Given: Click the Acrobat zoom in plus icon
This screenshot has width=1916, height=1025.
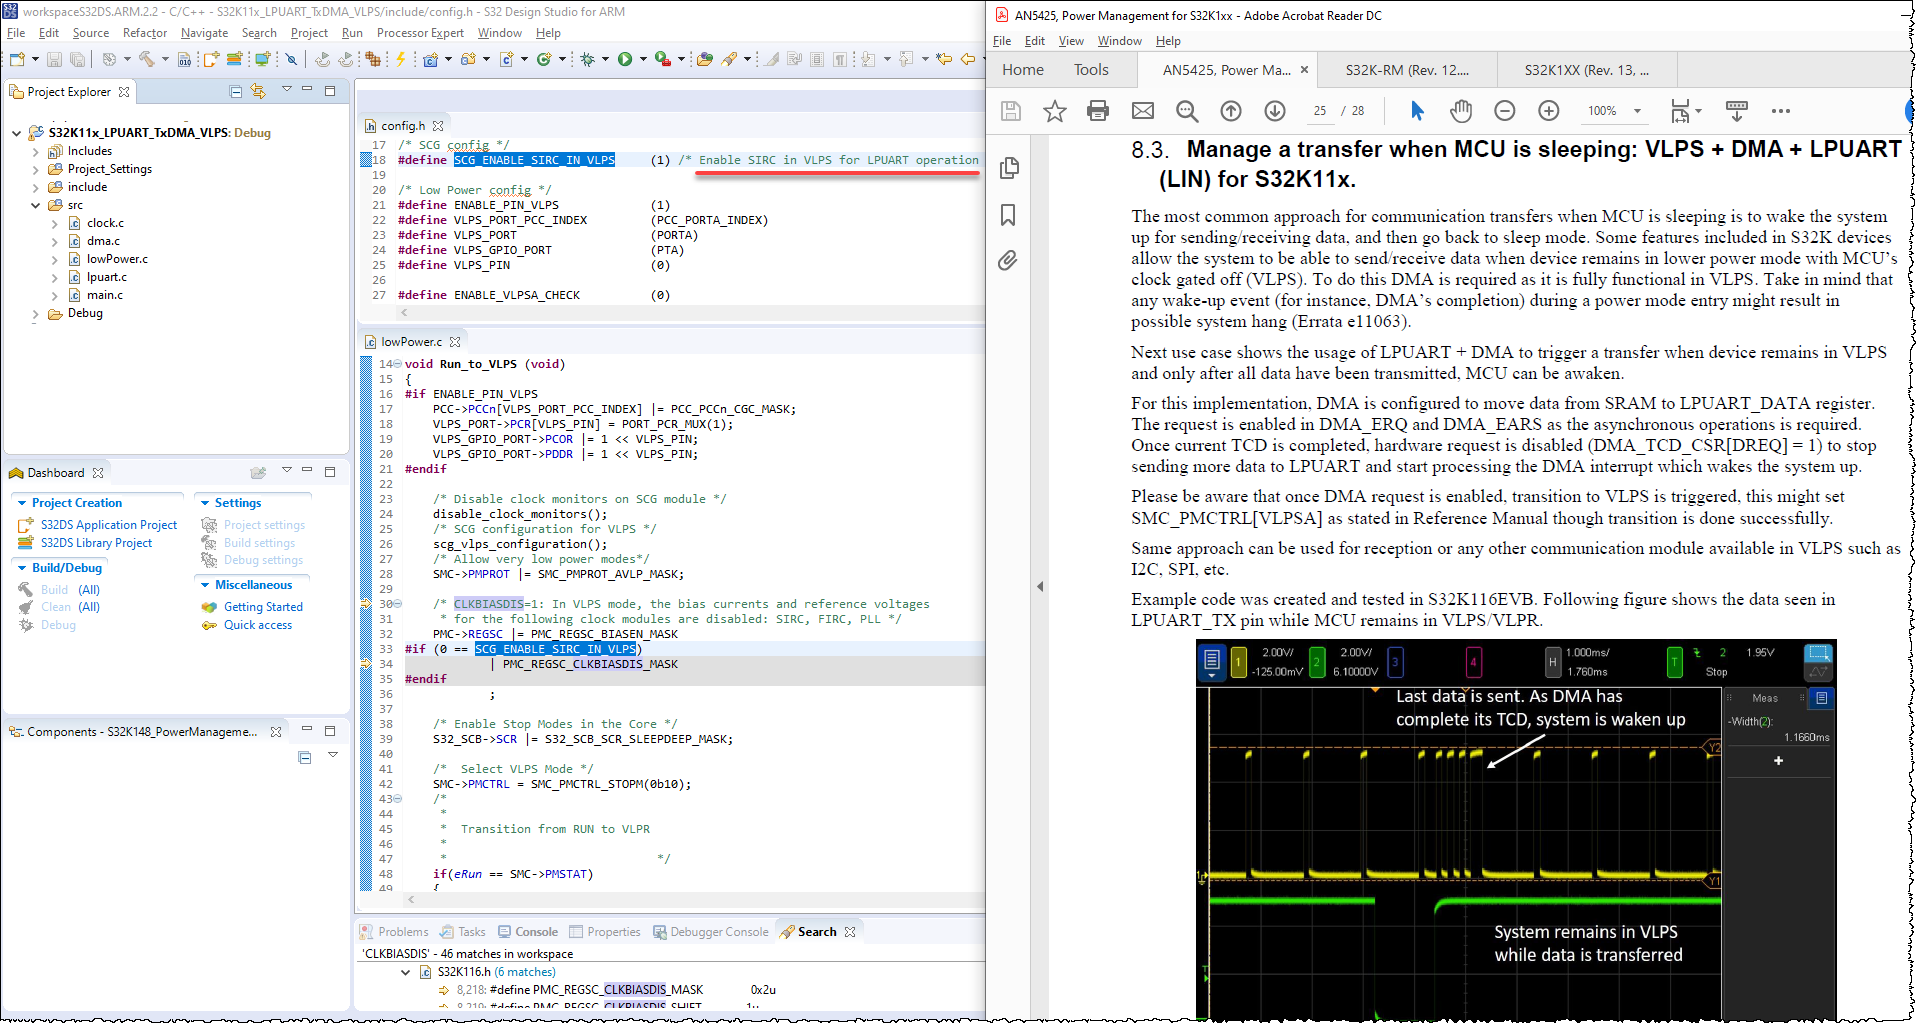Looking at the screenshot, I should tap(1549, 111).
